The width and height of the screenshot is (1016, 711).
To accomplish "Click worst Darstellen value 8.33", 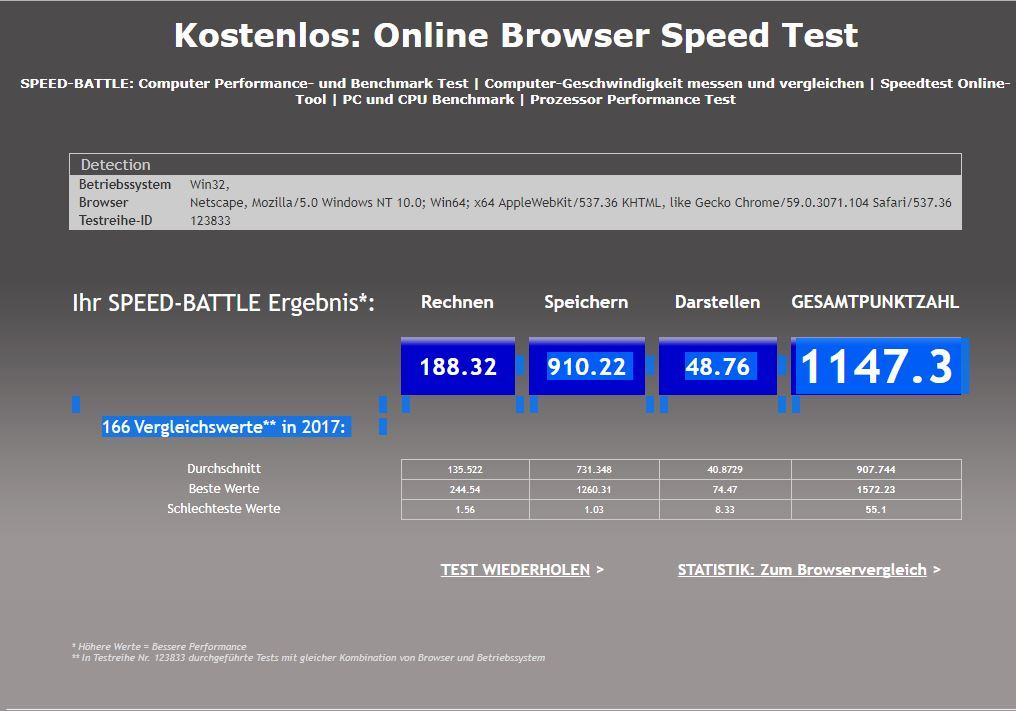I will coord(725,509).
